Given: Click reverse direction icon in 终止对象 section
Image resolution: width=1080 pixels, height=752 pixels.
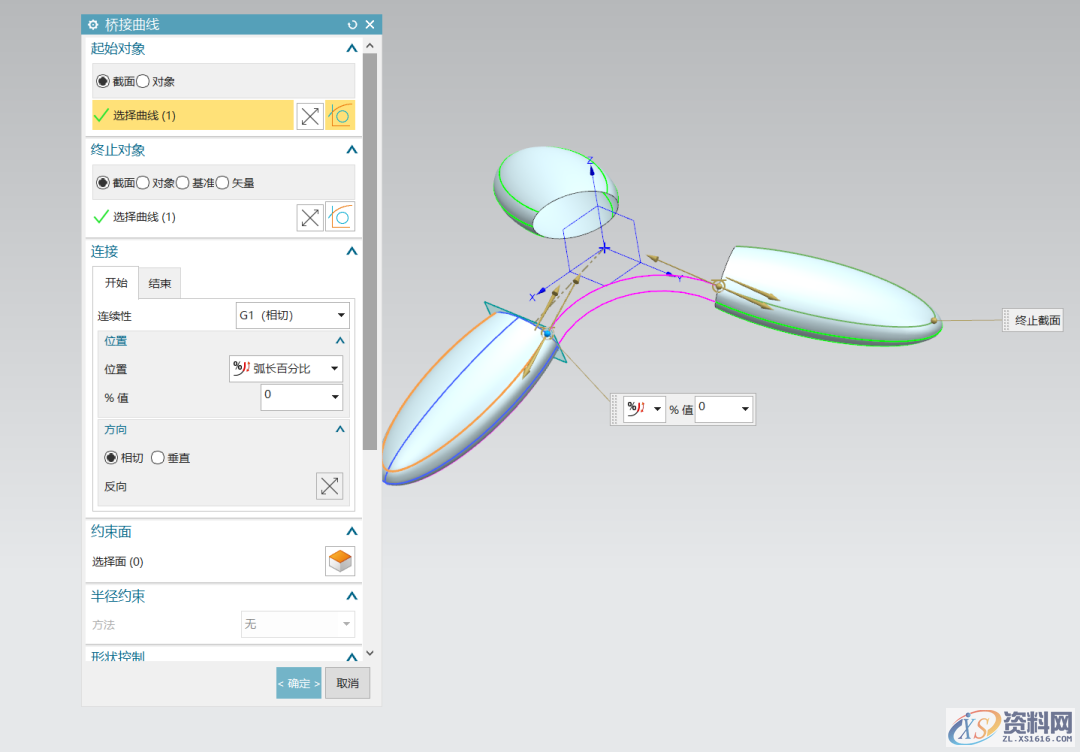Looking at the screenshot, I should [x=310, y=217].
